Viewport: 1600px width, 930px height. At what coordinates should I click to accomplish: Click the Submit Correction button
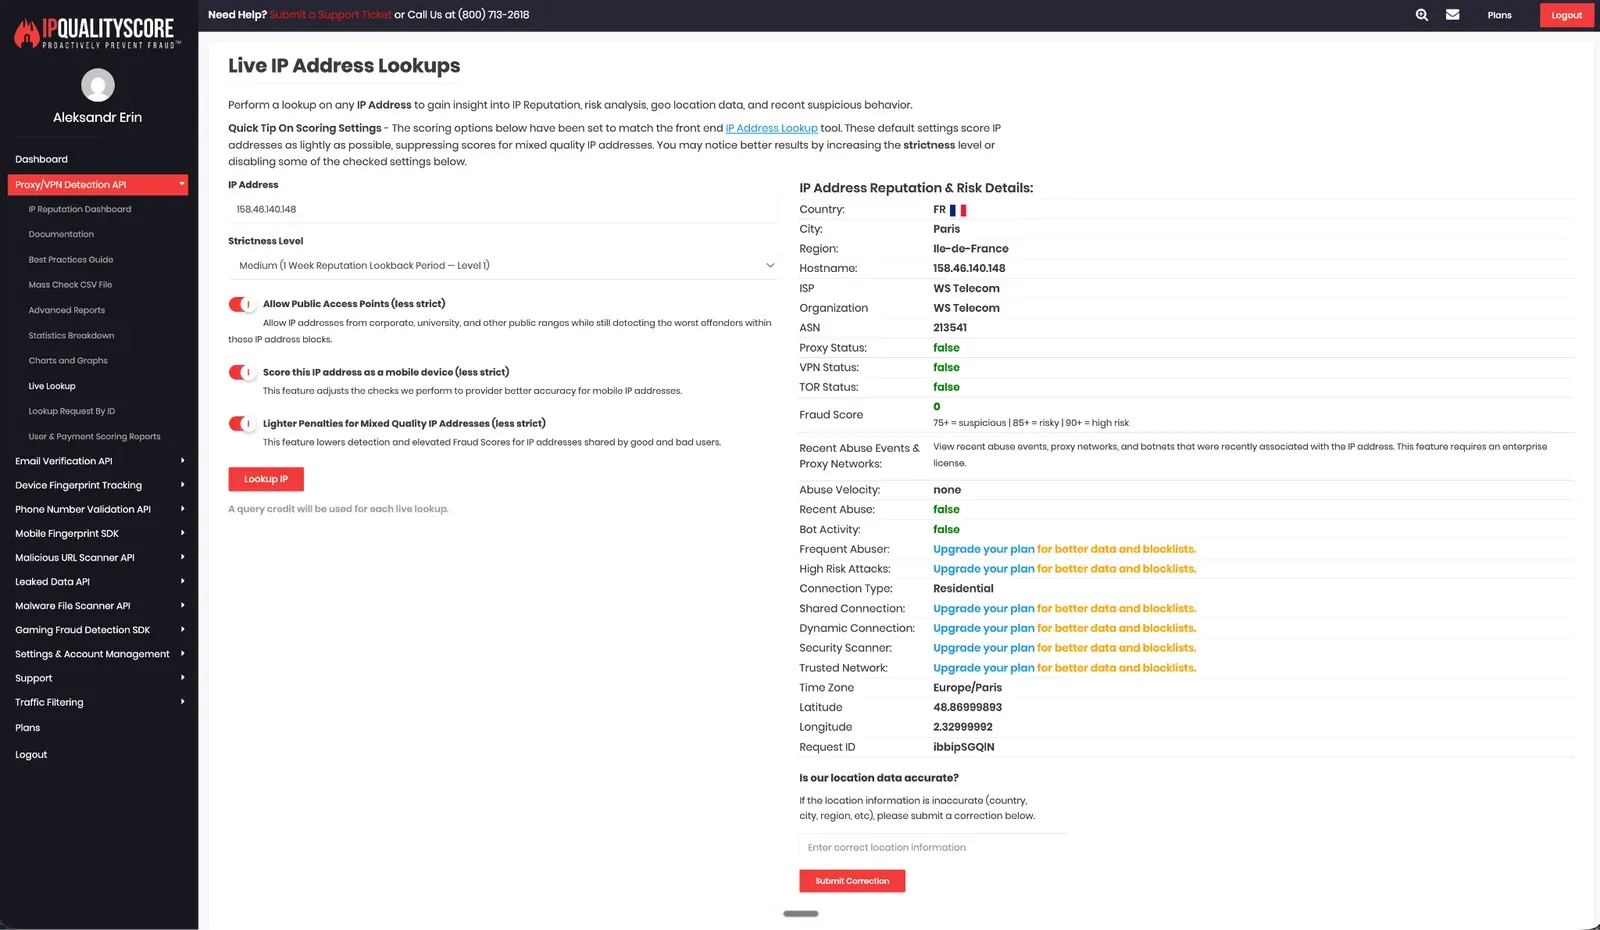click(852, 881)
